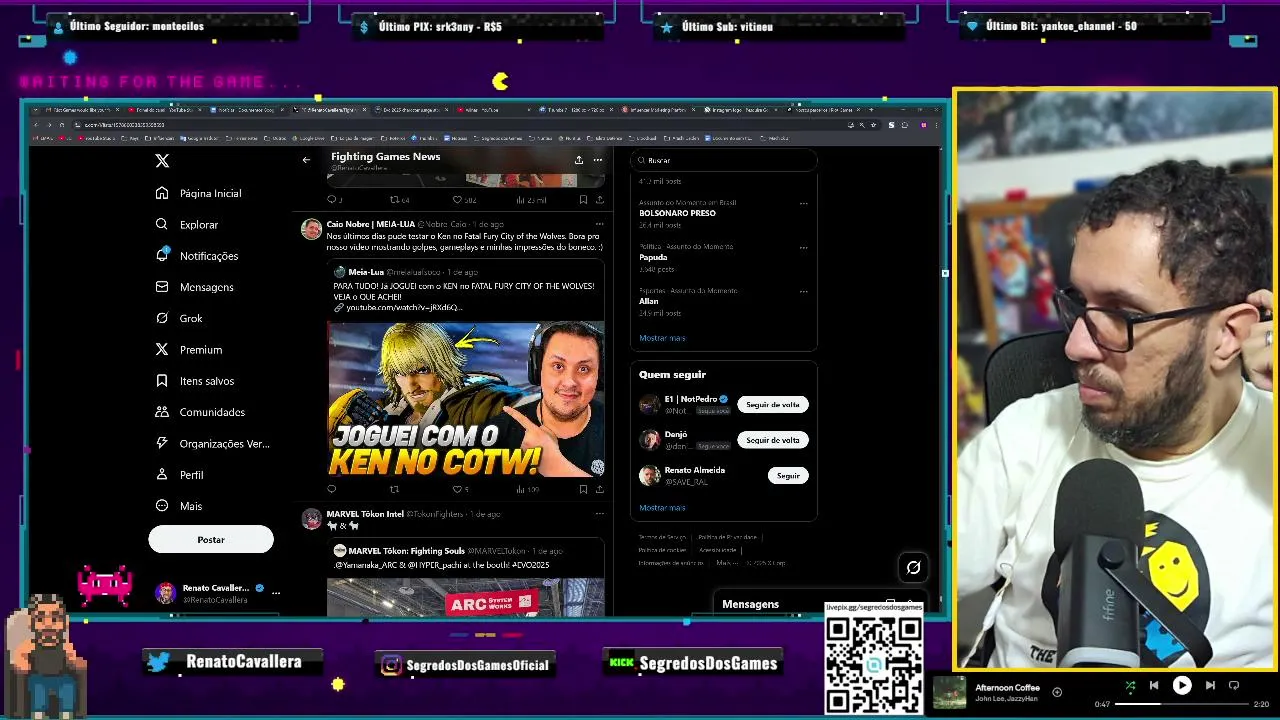Image resolution: width=1280 pixels, height=720 pixels.
Task: Open options for Papuda trend
Action: [x=803, y=247]
